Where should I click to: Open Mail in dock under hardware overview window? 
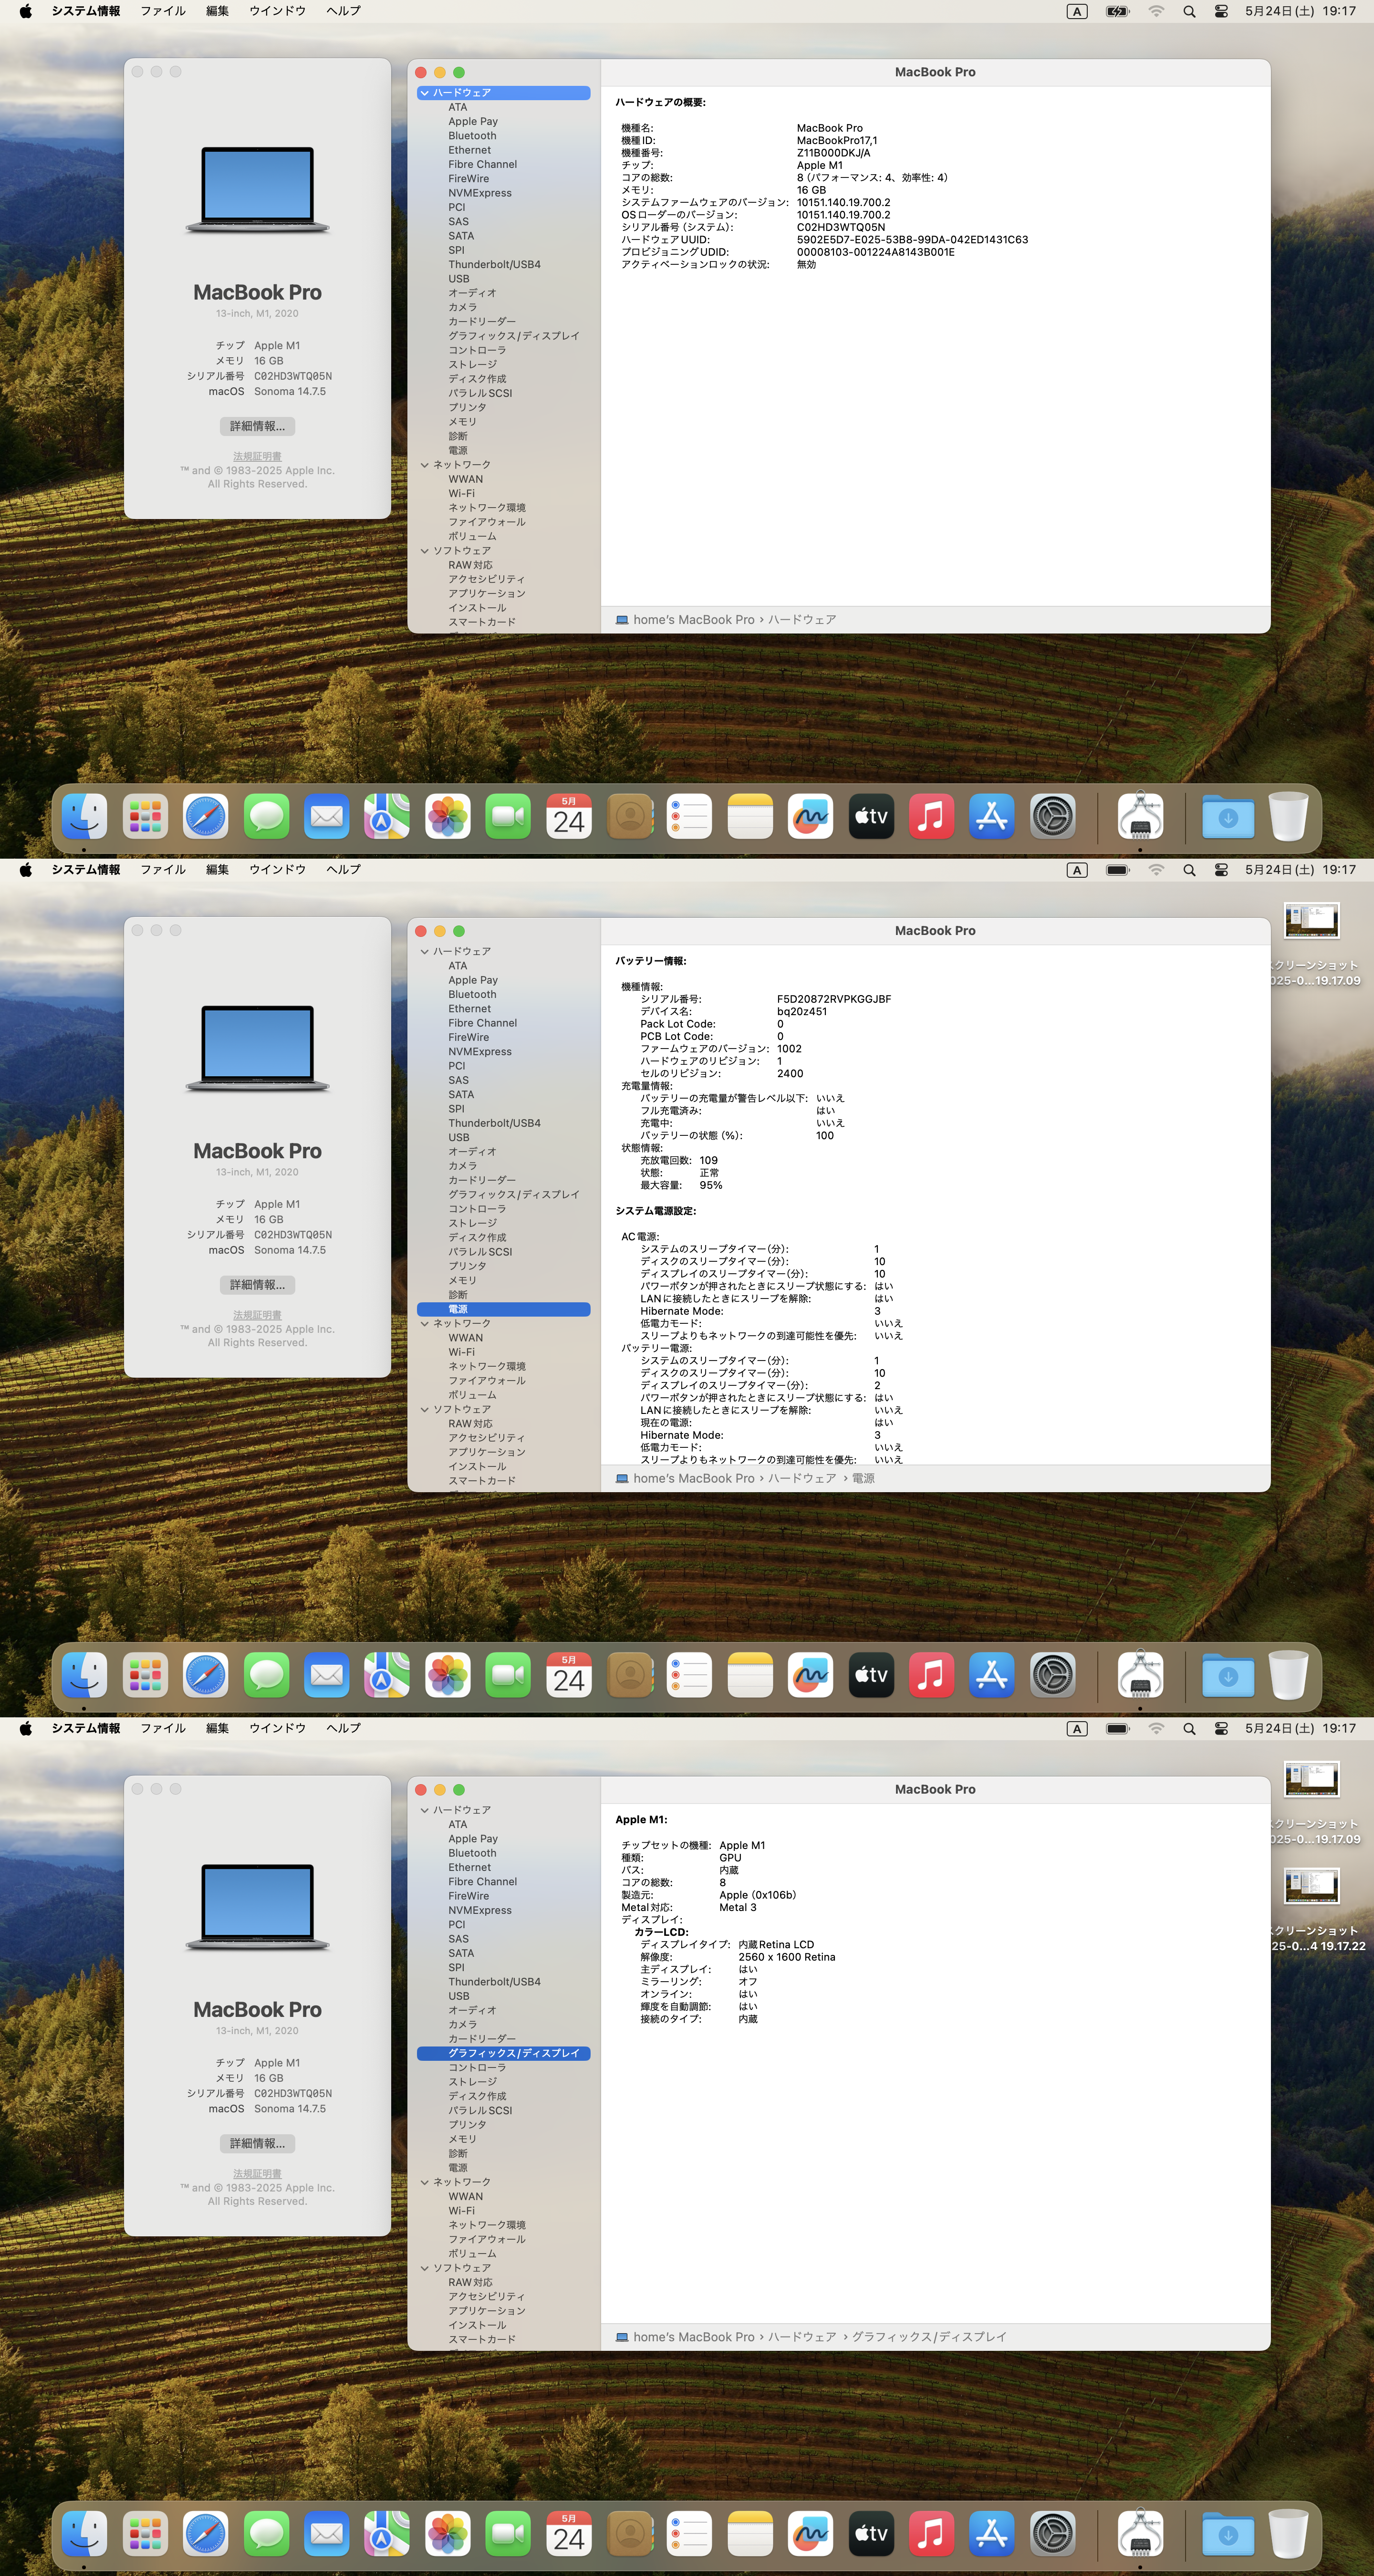pyautogui.click(x=327, y=816)
